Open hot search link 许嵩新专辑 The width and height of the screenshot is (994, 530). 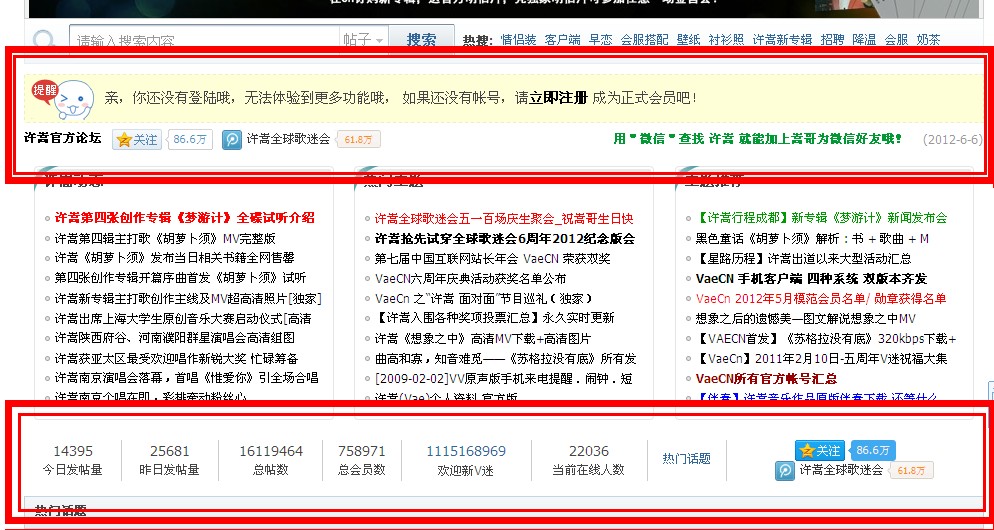pos(782,39)
